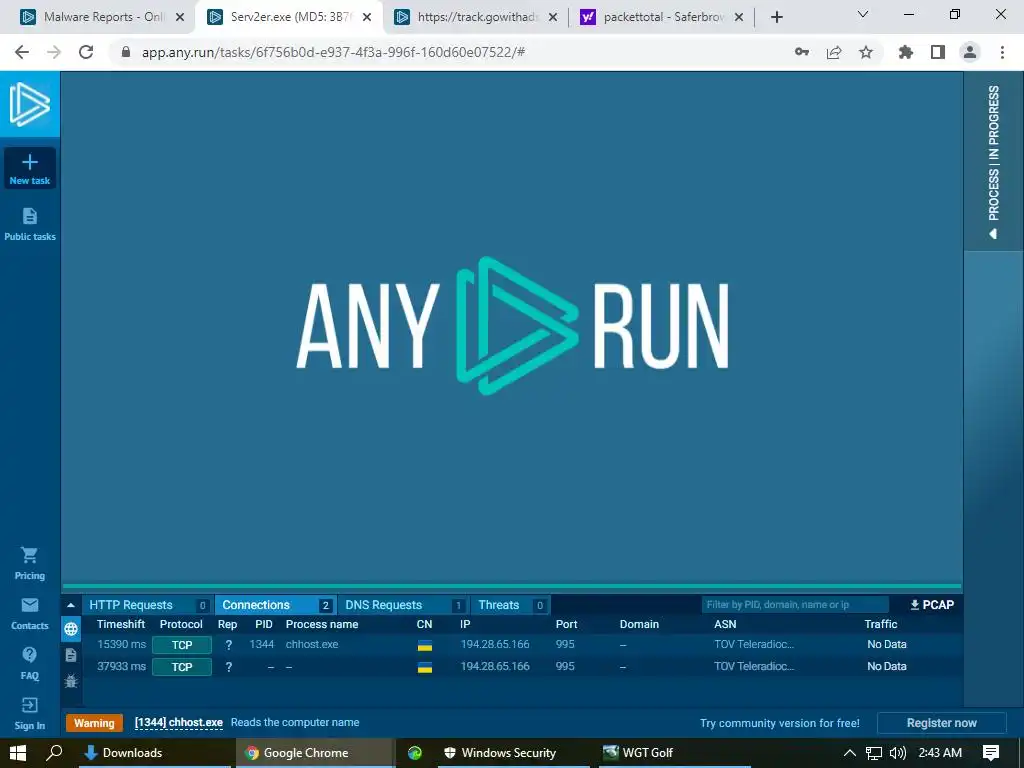Switch to Connections tab
The width and height of the screenshot is (1024, 768).
tap(276, 605)
